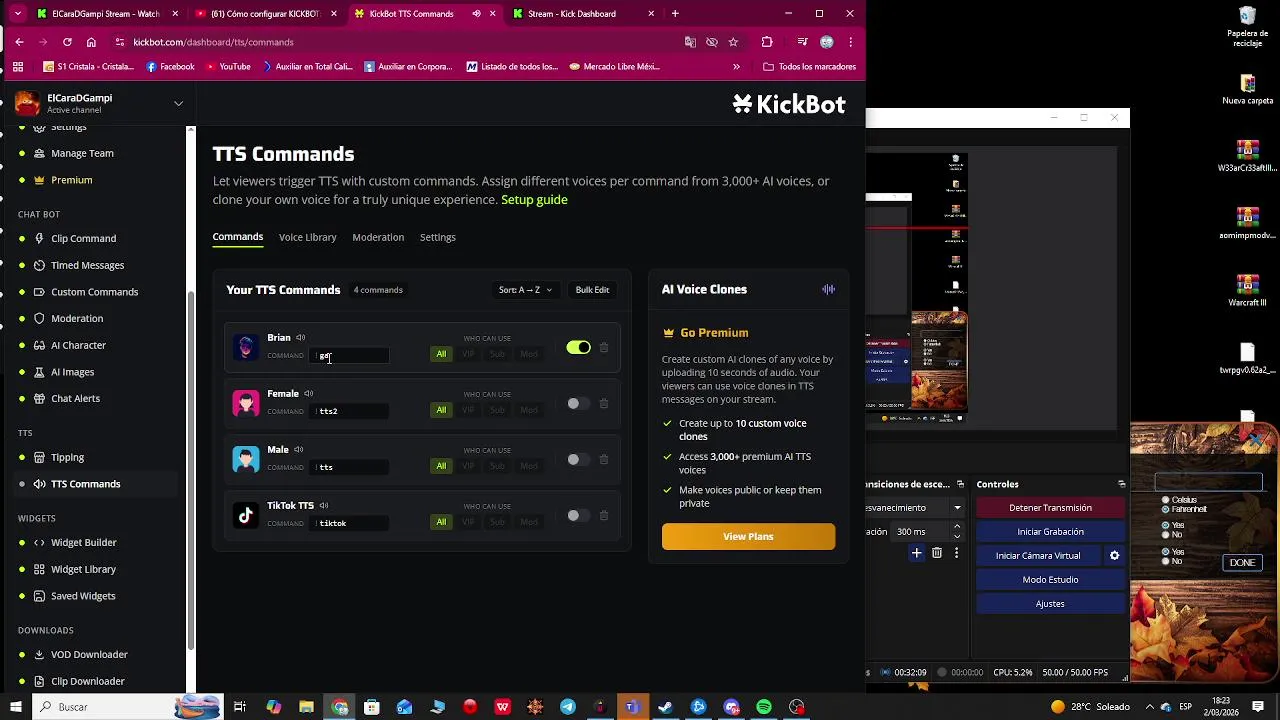
Task: Toggle VIP access for Brian command
Action: pyautogui.click(x=468, y=354)
